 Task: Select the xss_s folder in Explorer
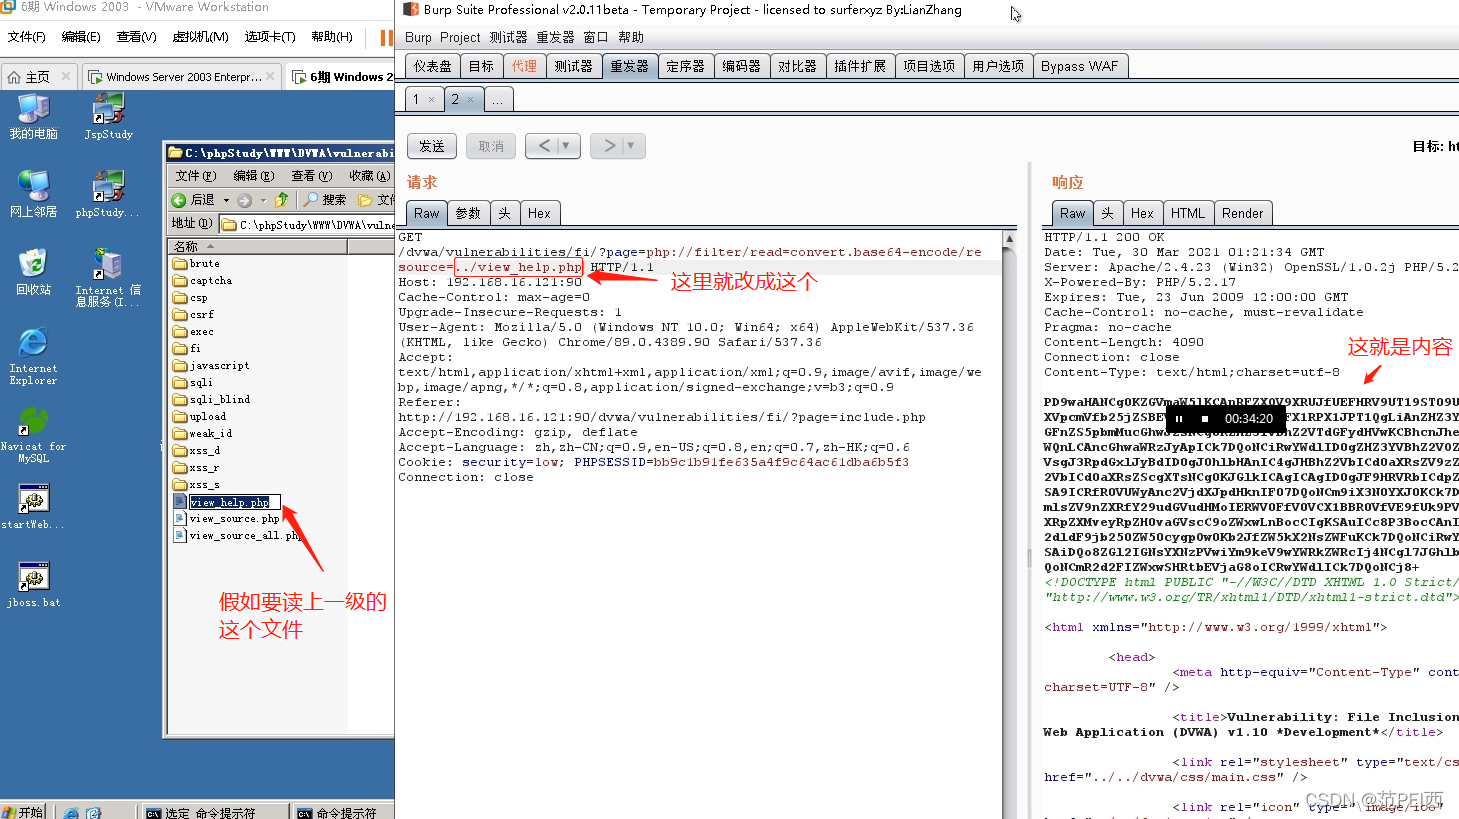coord(196,485)
